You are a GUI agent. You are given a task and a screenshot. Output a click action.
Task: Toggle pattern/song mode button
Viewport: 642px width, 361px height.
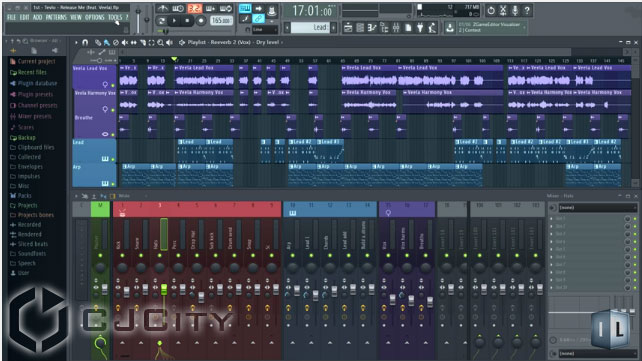point(161,20)
